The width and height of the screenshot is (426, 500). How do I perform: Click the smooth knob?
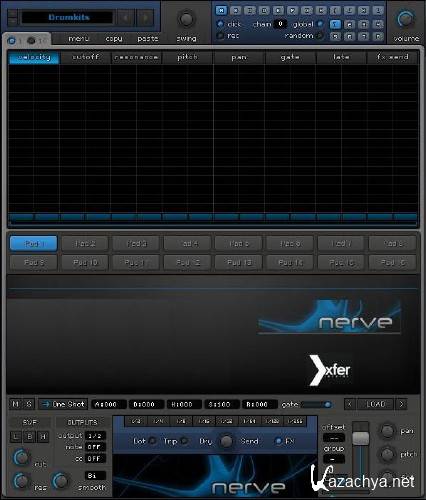60,481
